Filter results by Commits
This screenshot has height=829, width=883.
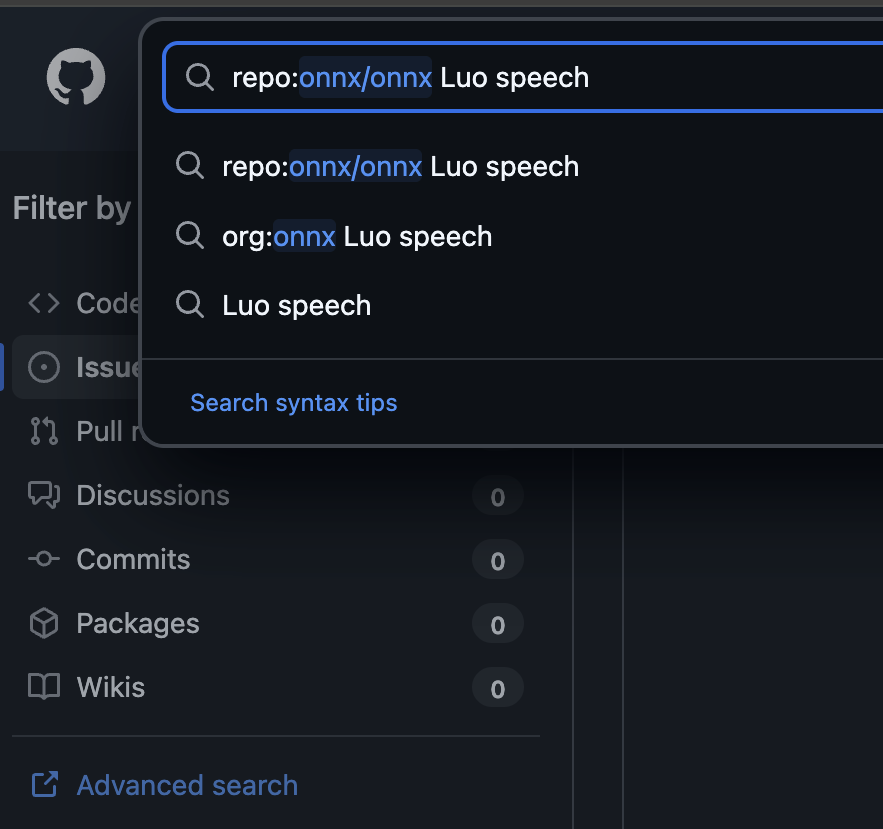[133, 559]
